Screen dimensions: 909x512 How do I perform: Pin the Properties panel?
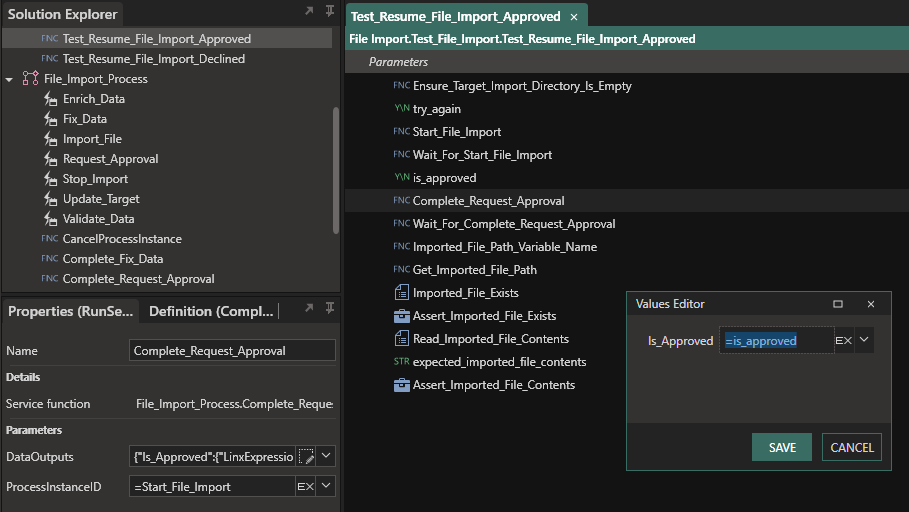[330, 308]
